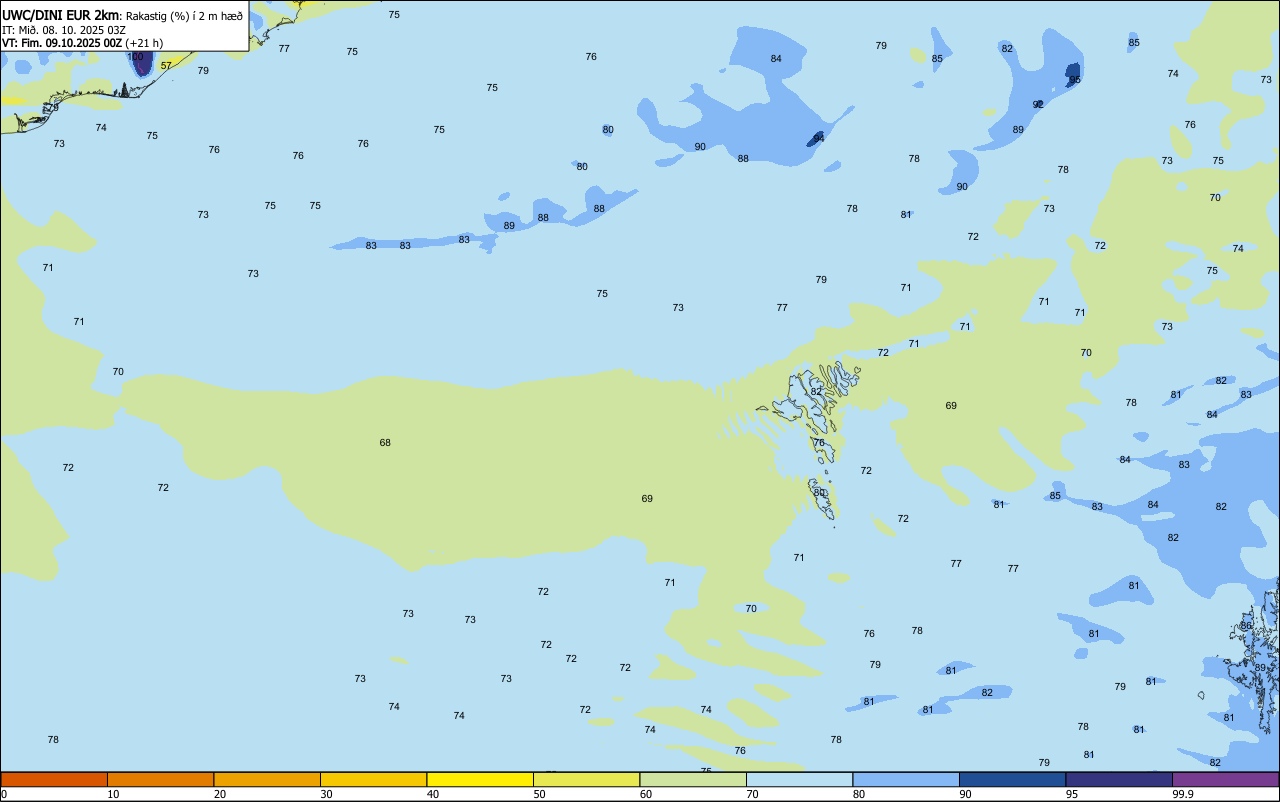Screen dimensions: 1280x802
Task: Click the 40–50 bright yellow legend swatch
Action: pyautogui.click(x=480, y=779)
